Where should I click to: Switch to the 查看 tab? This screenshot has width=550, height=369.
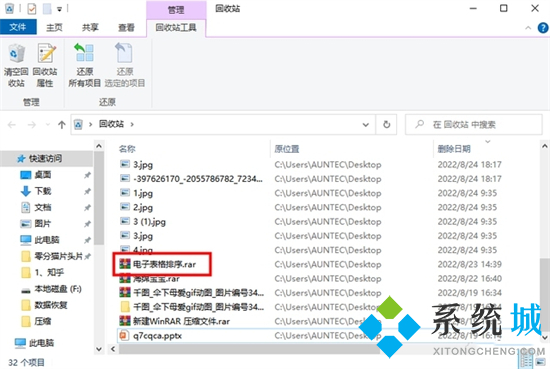click(x=126, y=27)
